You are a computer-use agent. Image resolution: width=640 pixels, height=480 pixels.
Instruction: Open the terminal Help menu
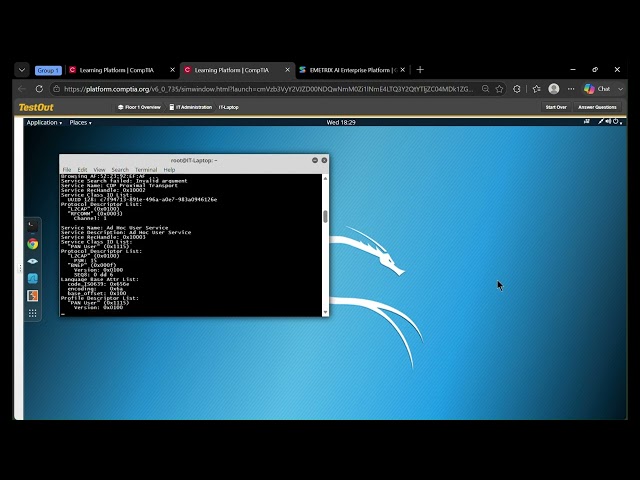coord(169,170)
